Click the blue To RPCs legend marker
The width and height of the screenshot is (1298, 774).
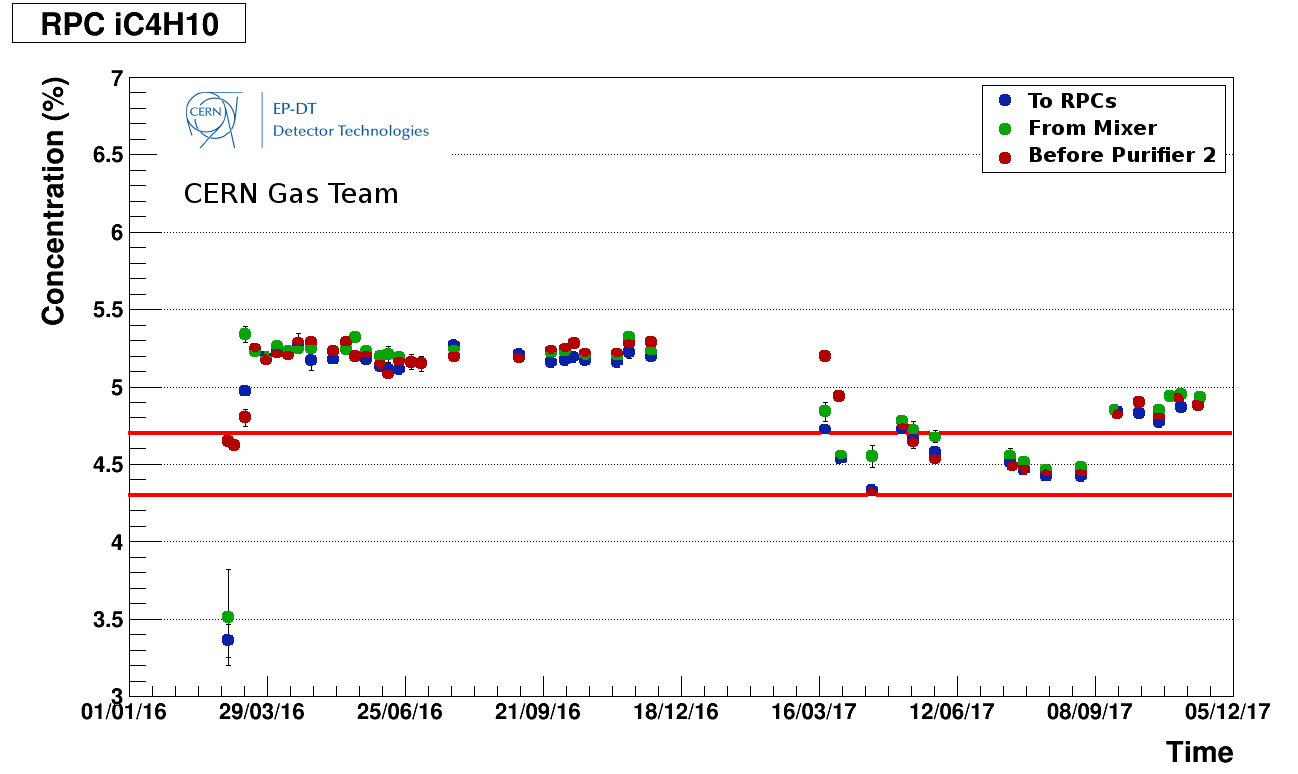click(1006, 100)
